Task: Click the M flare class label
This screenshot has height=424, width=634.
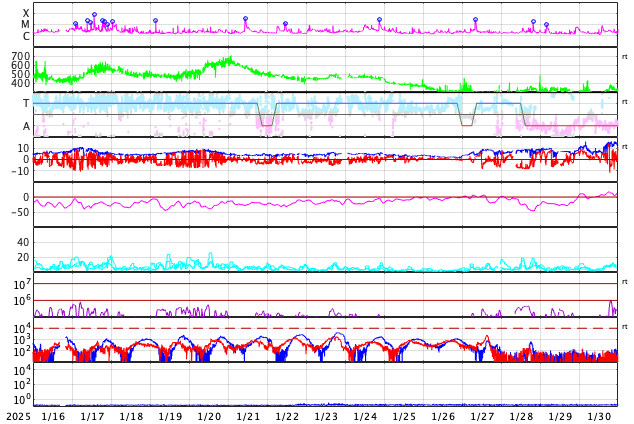Action: (26, 24)
